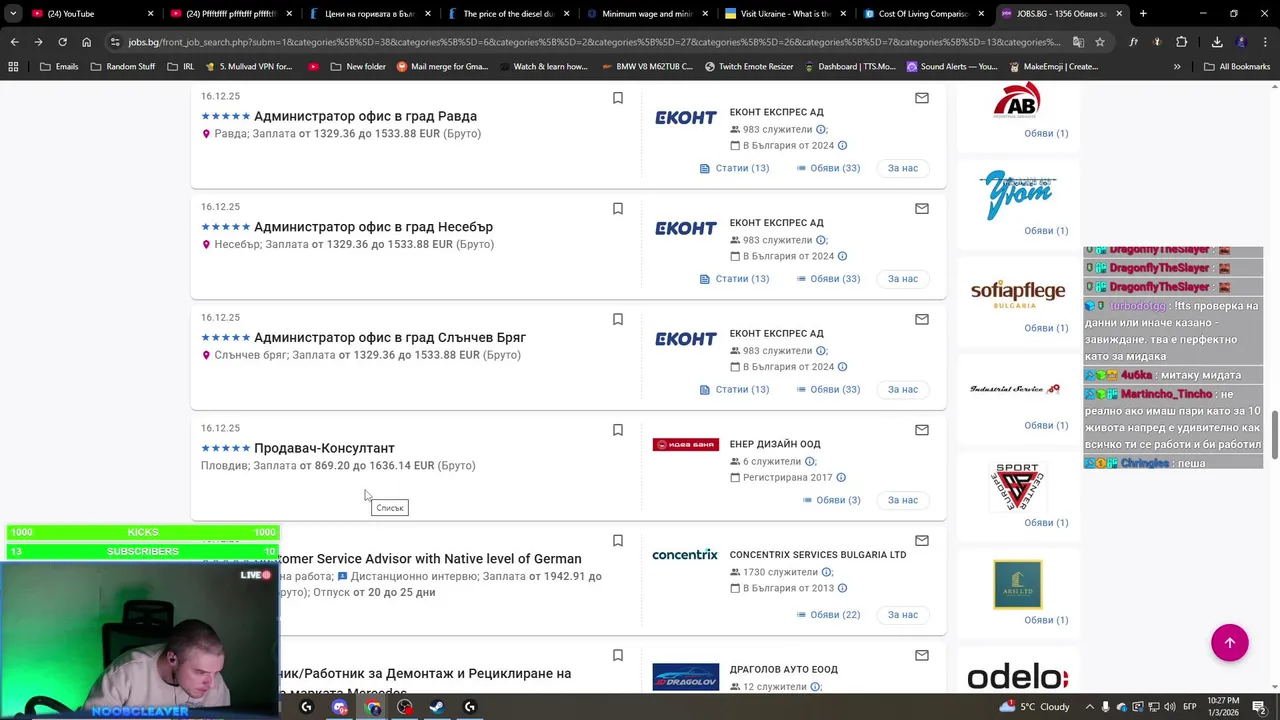Expand the overflow bookmarks chevron
1280x720 pixels.
(1177, 67)
